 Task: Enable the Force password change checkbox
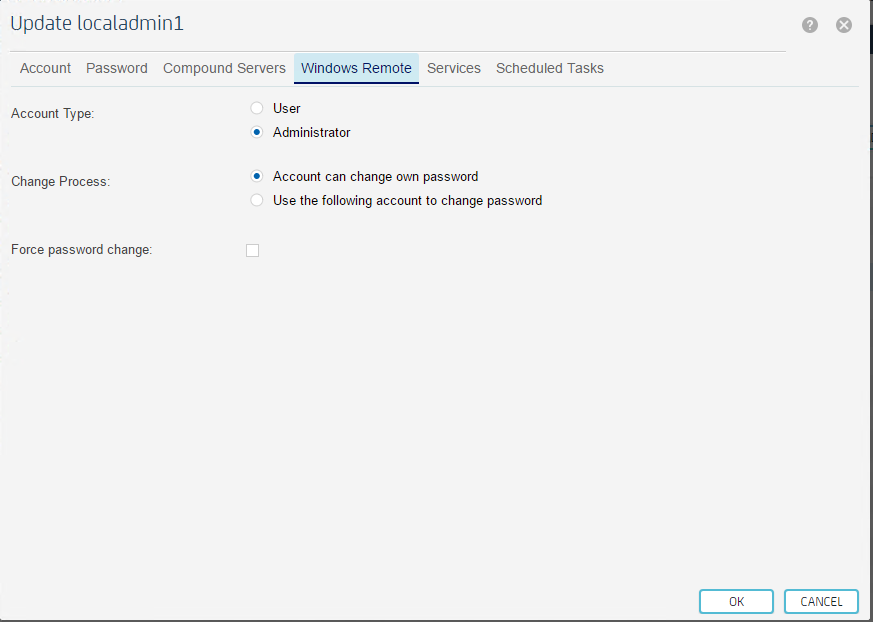[252, 251]
